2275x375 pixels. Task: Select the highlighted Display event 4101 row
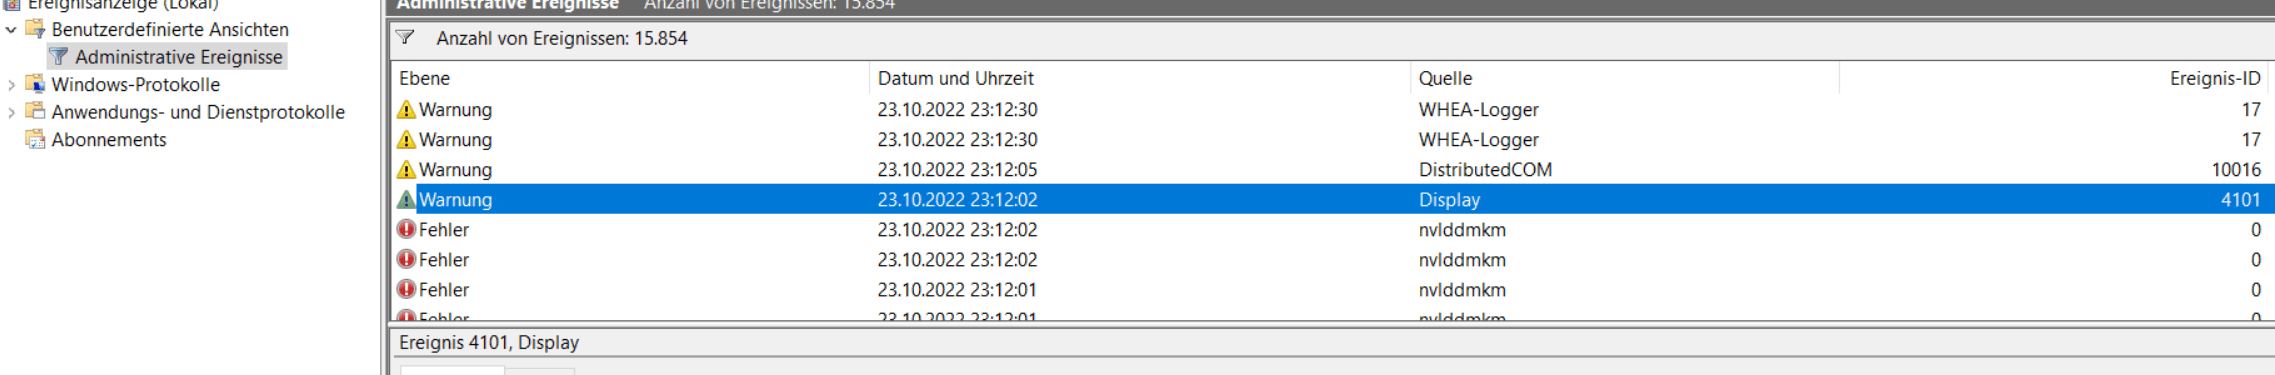[1330, 199]
